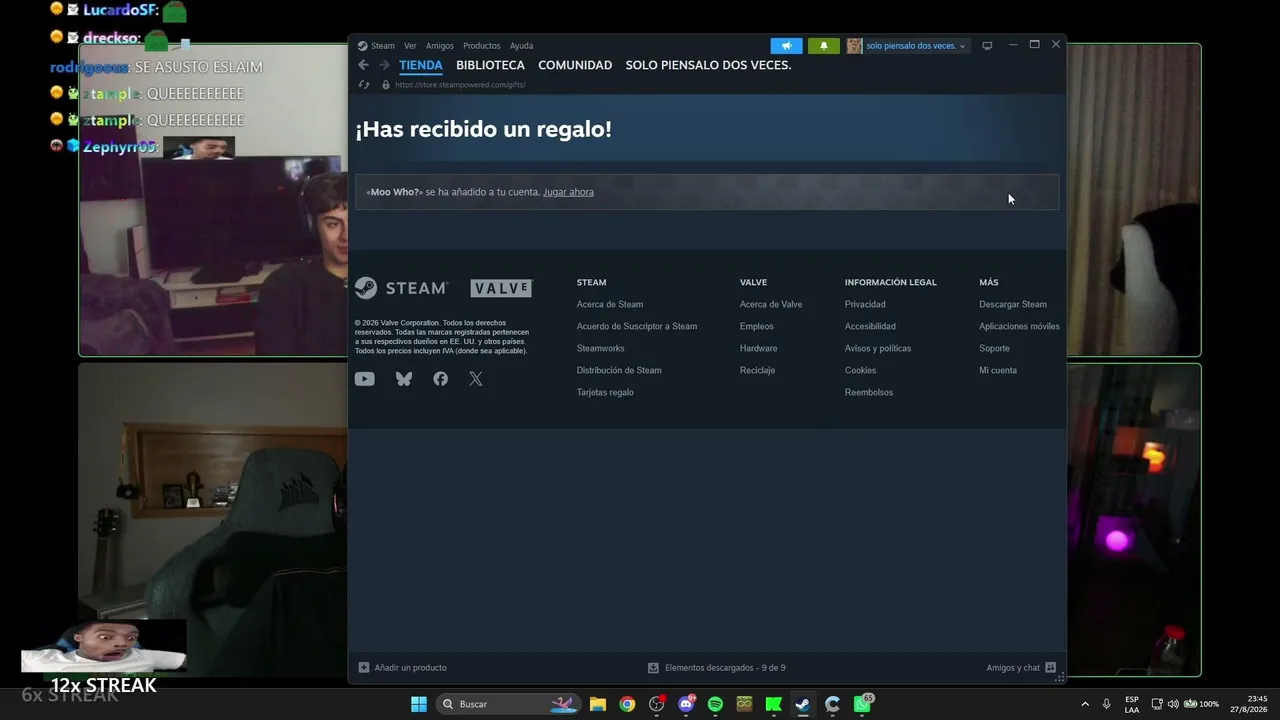The width and height of the screenshot is (1280, 720).
Task: Open the Tarjetas regalo link
Action: [x=605, y=392]
